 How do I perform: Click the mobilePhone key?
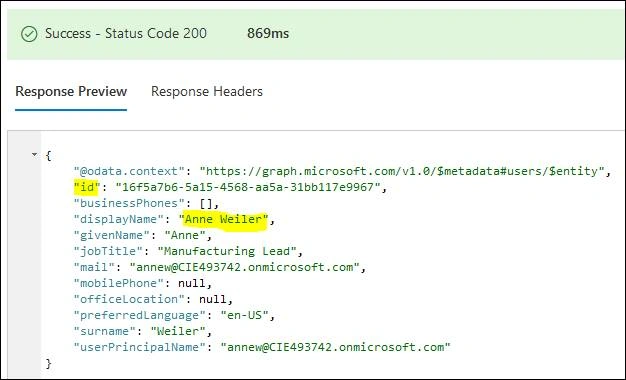point(119,283)
